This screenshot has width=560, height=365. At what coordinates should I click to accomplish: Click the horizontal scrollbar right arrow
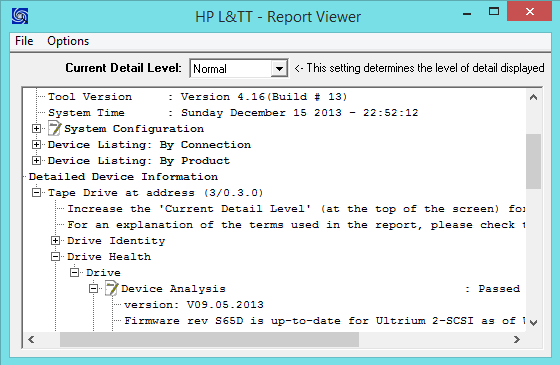pyautogui.click(x=517, y=339)
